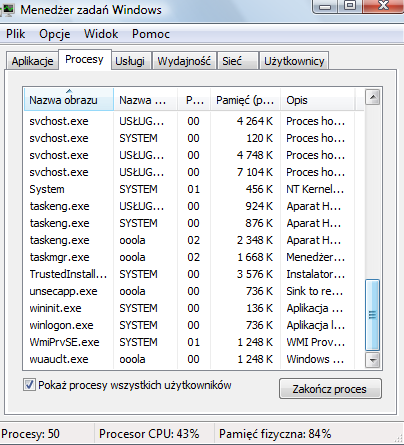This screenshot has height=445, width=404.
Task: Click the Zakończ proces button
Action: [330, 389]
